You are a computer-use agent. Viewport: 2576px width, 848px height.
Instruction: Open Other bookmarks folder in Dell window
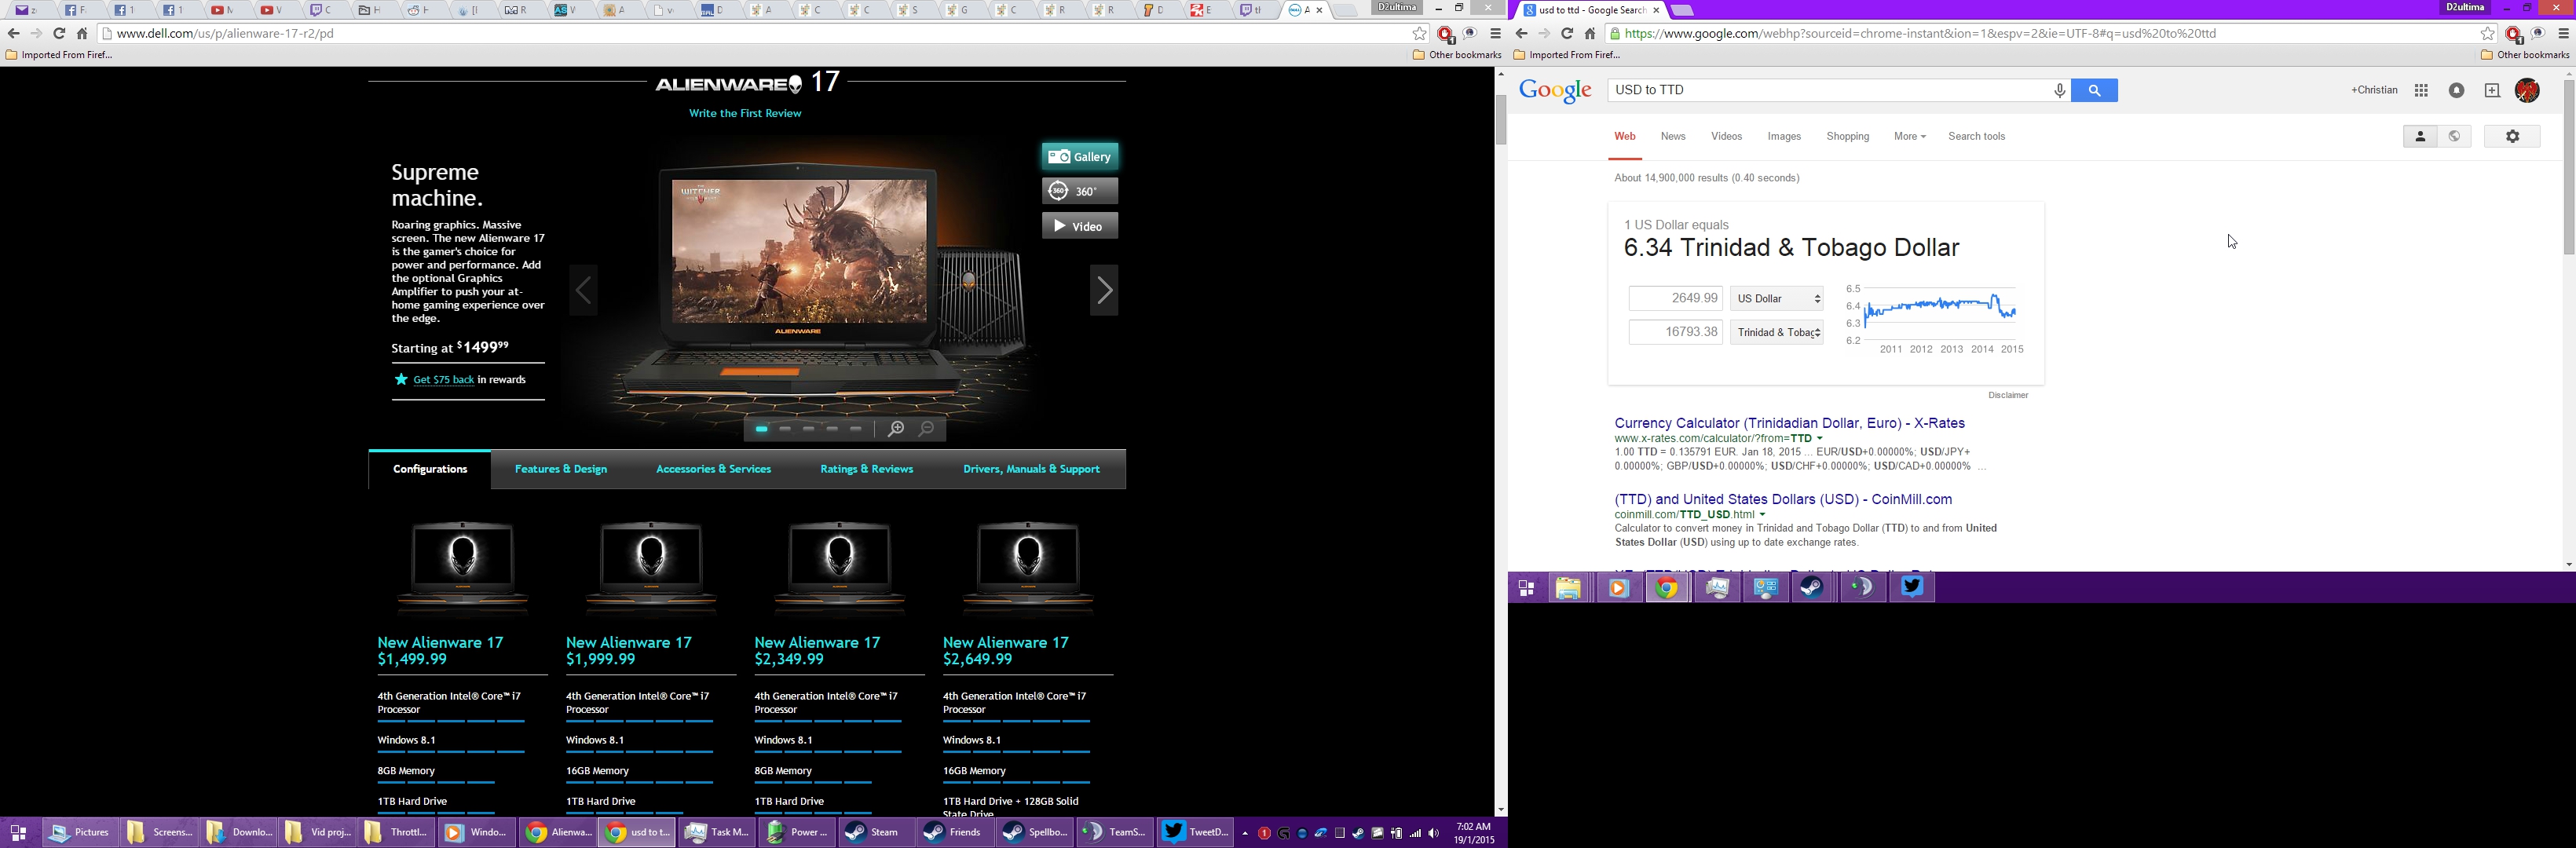tap(1457, 56)
